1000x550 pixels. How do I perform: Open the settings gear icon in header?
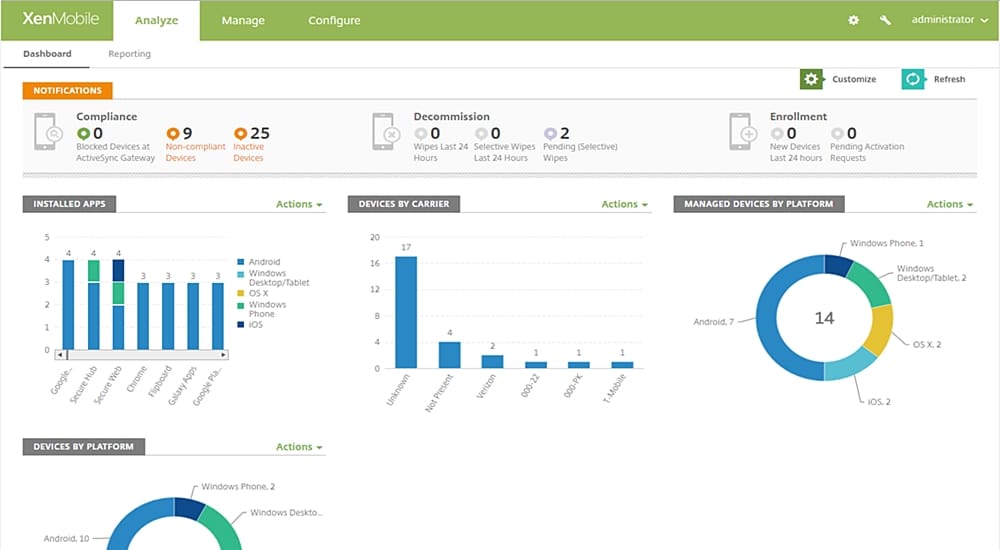853,20
